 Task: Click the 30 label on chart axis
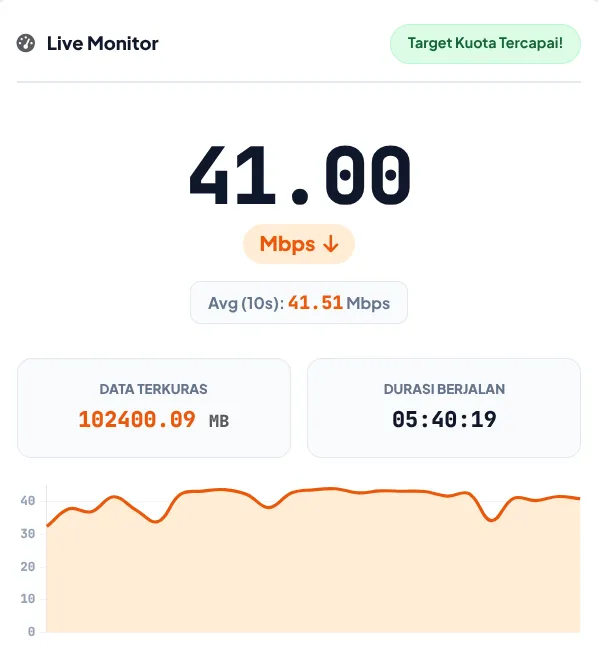click(28, 534)
